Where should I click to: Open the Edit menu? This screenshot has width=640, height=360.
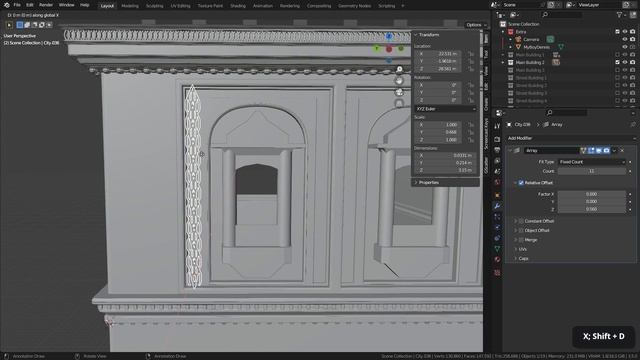pyautogui.click(x=30, y=5)
